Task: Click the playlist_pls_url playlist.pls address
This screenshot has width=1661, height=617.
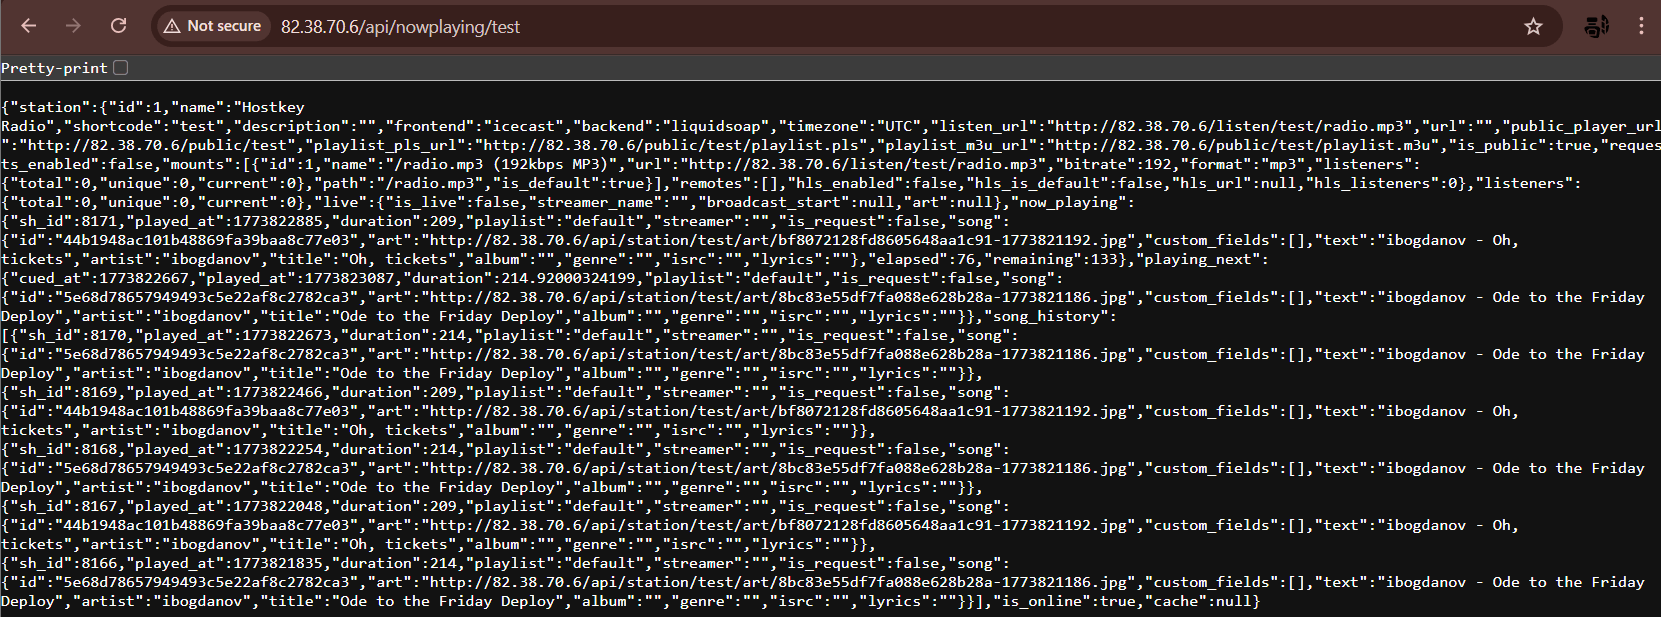Action: pyautogui.click(x=676, y=145)
